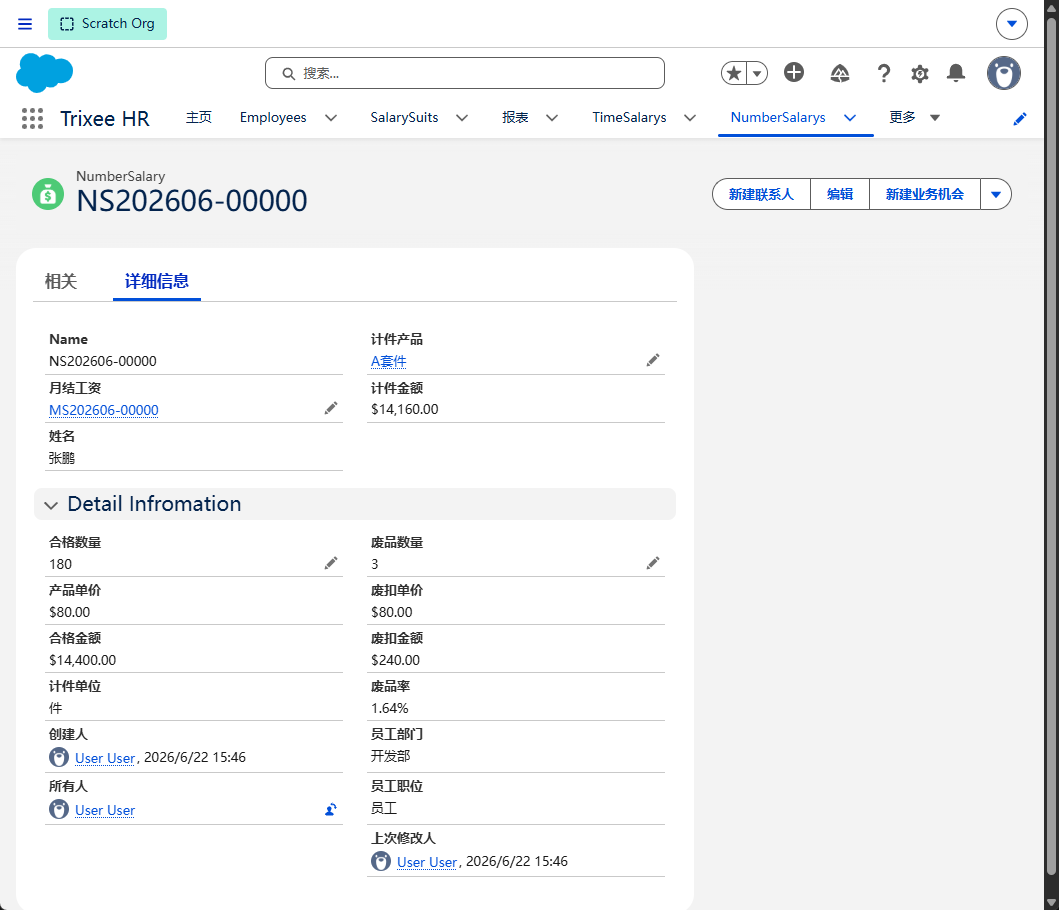This screenshot has height=910, width=1059.
Task: Click the avatar icon in 上次修改人 row
Action: point(381,861)
